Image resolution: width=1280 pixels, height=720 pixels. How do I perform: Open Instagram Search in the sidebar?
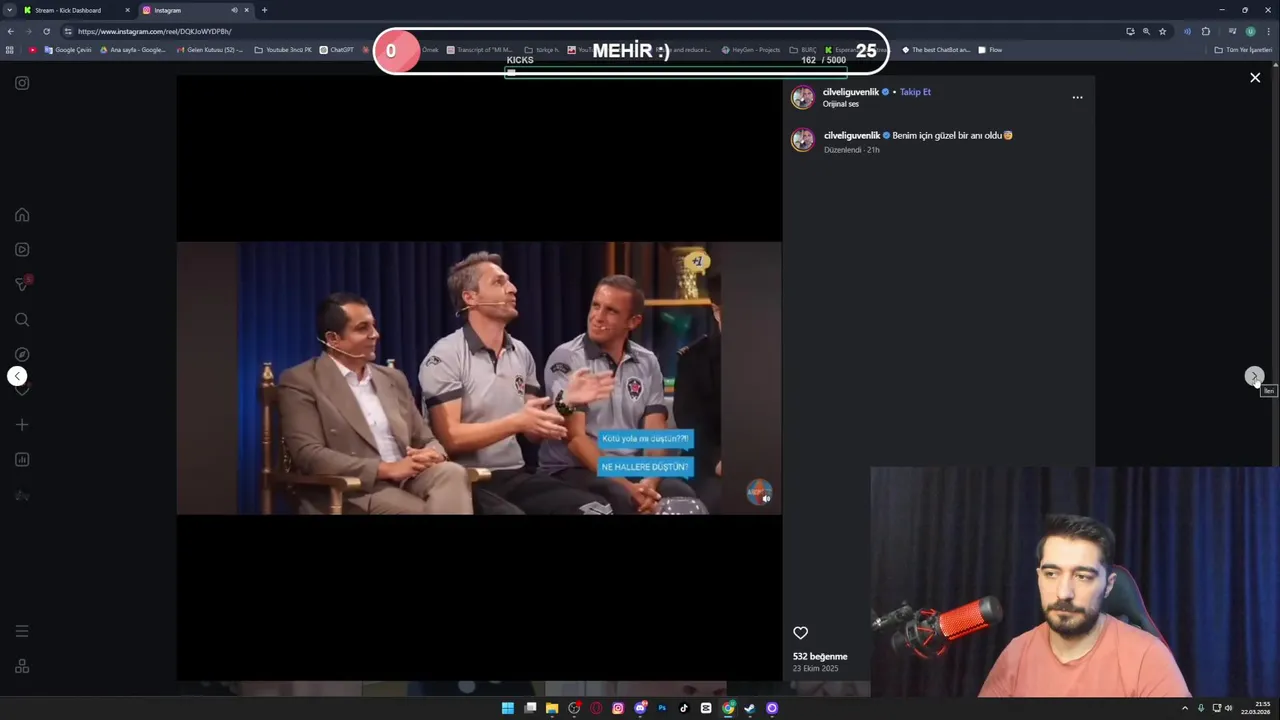coord(22,320)
